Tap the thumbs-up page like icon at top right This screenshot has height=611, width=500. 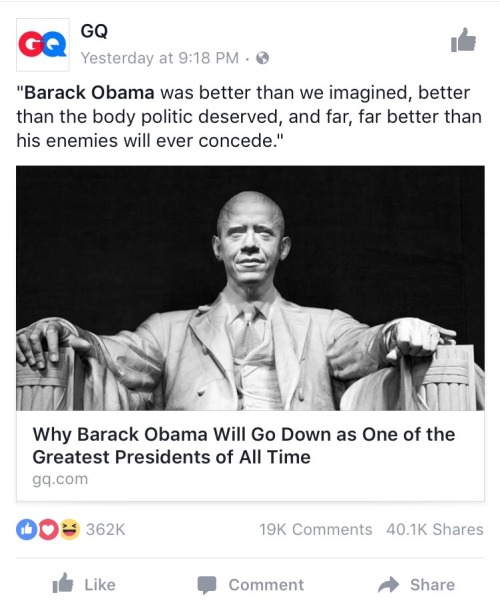(463, 40)
